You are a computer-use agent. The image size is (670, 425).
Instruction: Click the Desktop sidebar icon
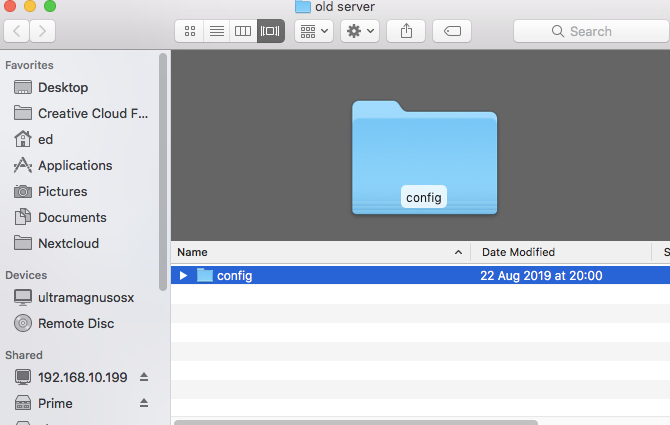(23, 88)
